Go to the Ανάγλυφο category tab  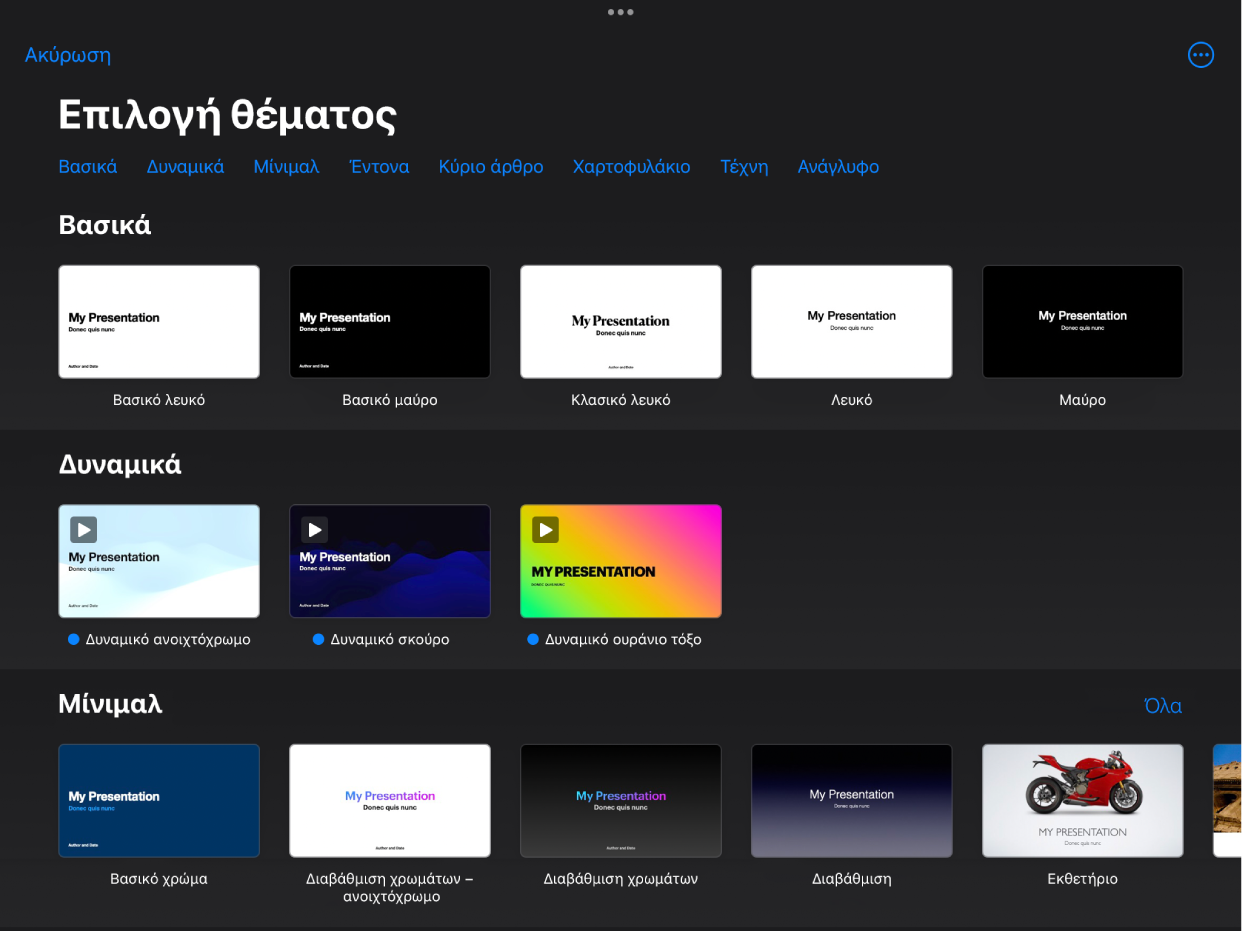click(x=838, y=167)
